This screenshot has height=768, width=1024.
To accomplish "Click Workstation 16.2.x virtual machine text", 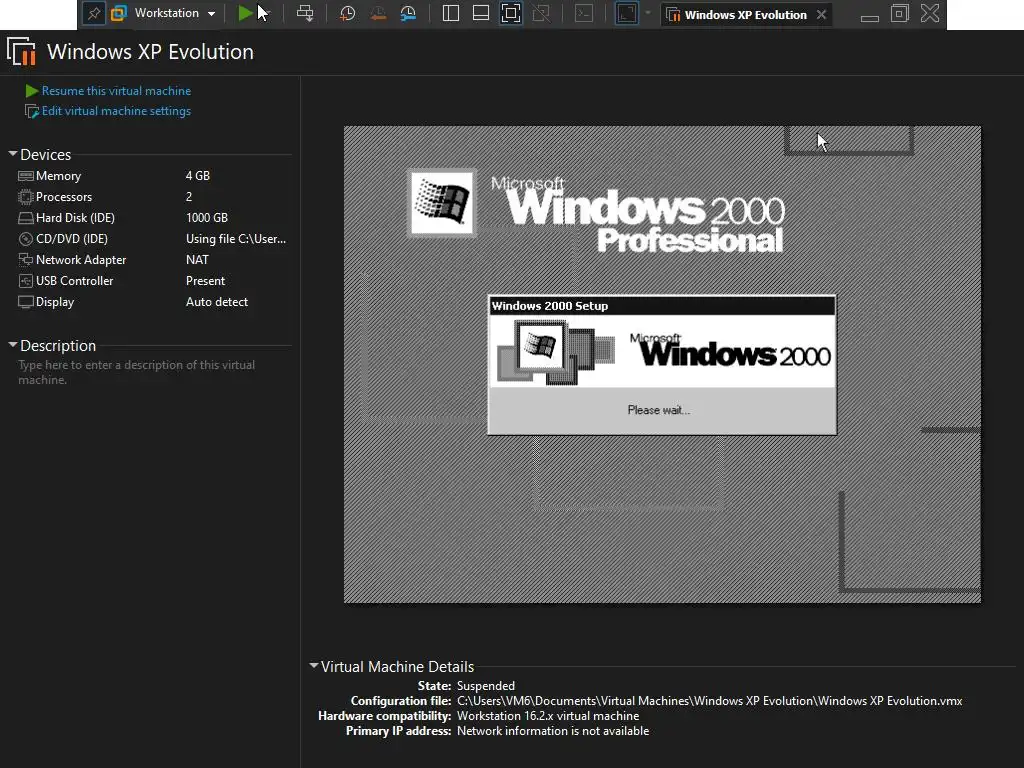I will 548,716.
